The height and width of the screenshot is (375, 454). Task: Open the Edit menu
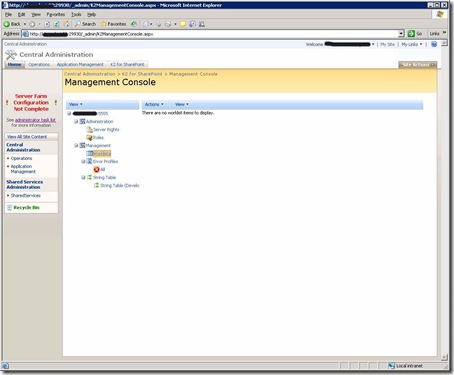coord(22,14)
